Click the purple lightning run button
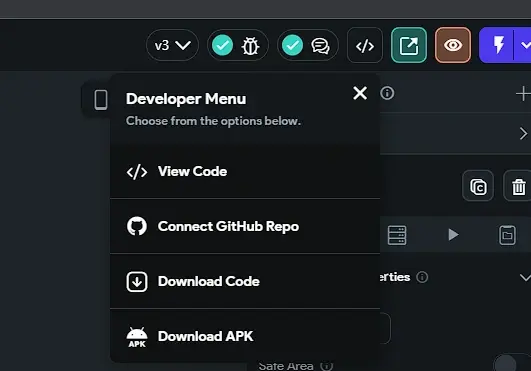 click(x=497, y=45)
